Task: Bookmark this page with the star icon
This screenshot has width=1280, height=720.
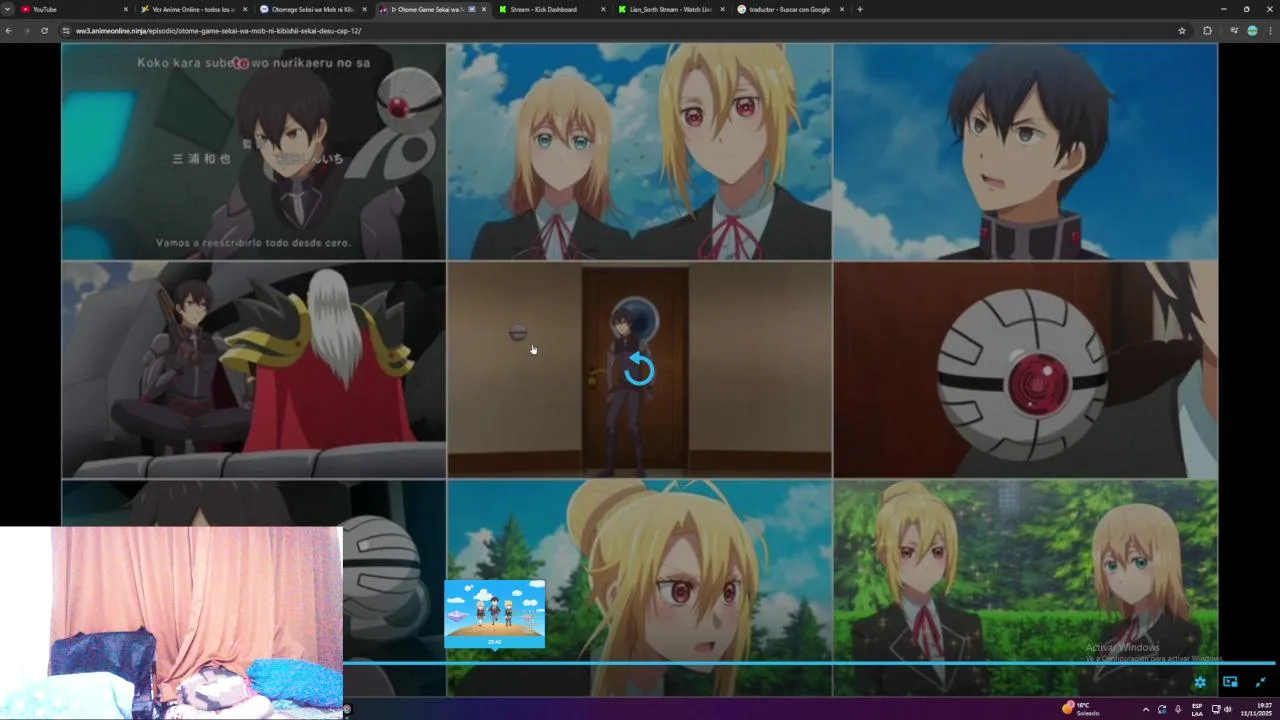Action: [1182, 31]
